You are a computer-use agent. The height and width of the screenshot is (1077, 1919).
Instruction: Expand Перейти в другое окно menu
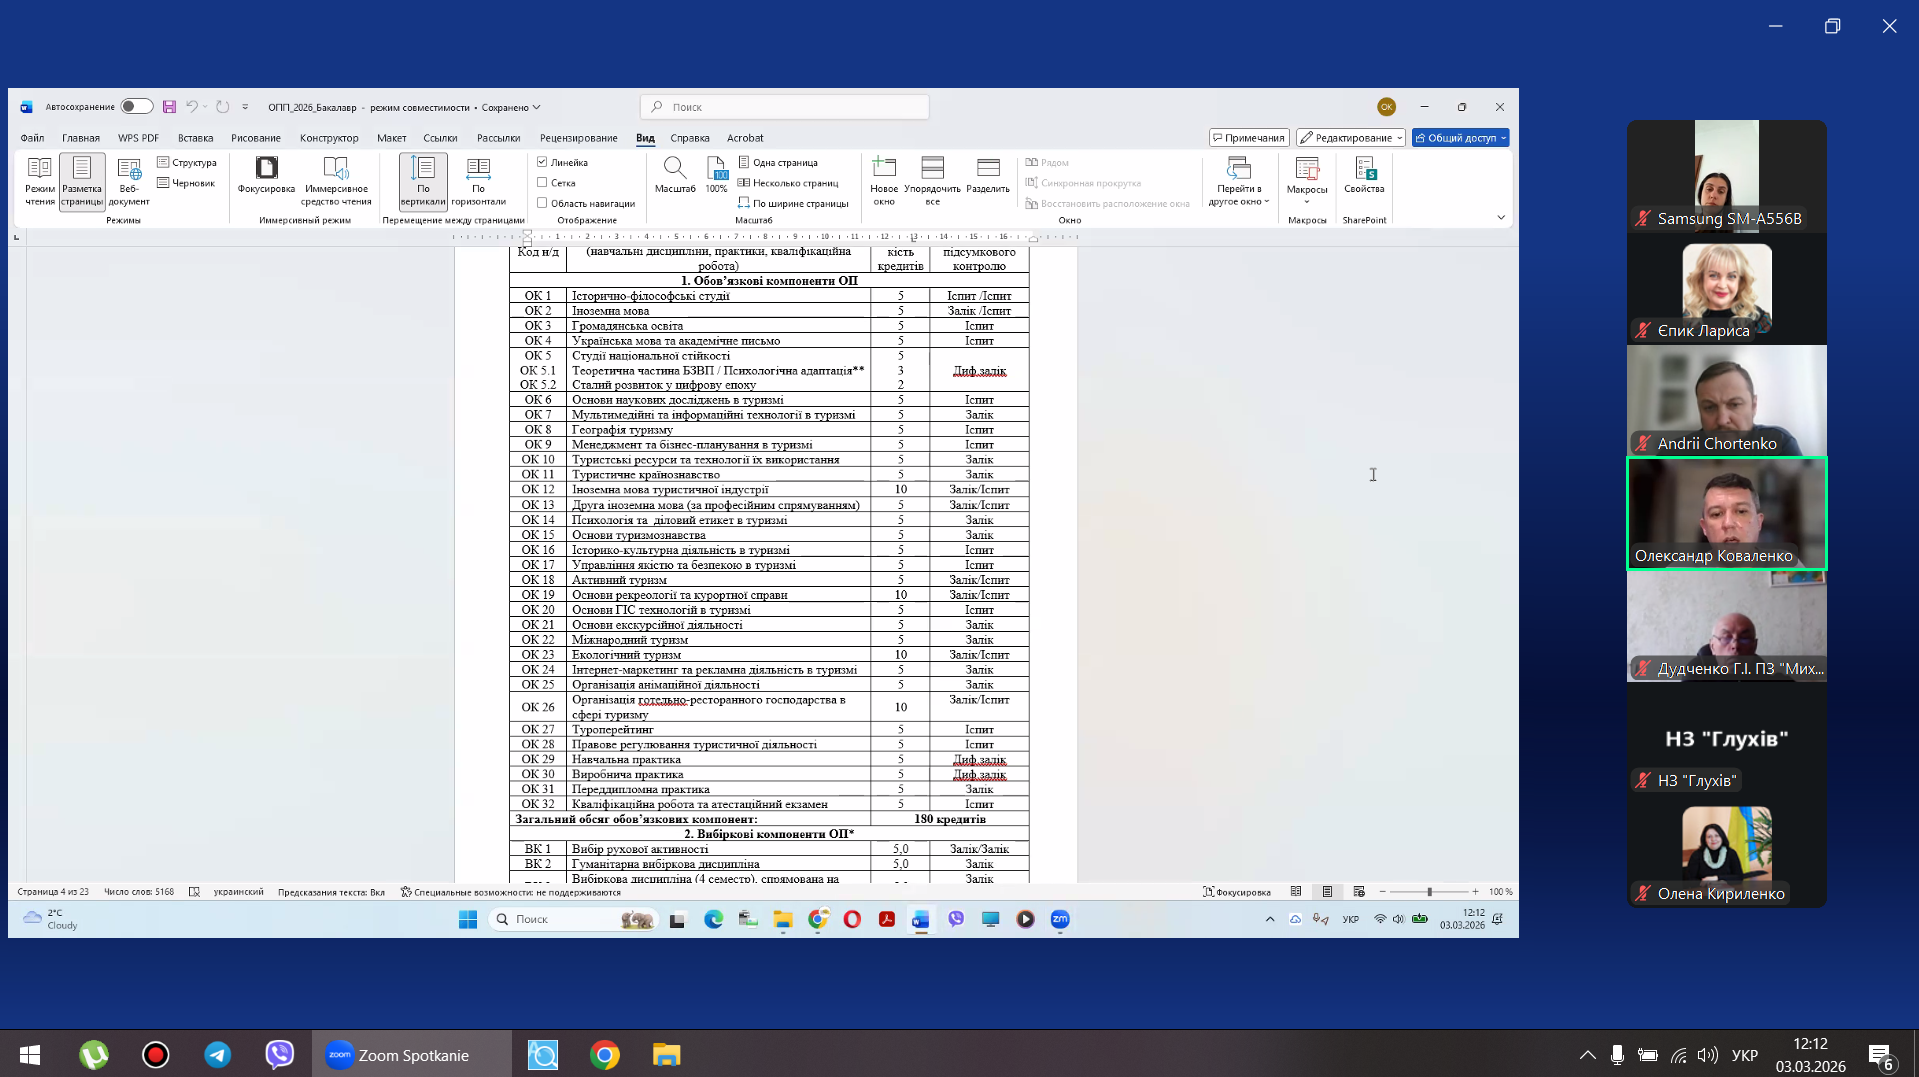[1239, 182]
